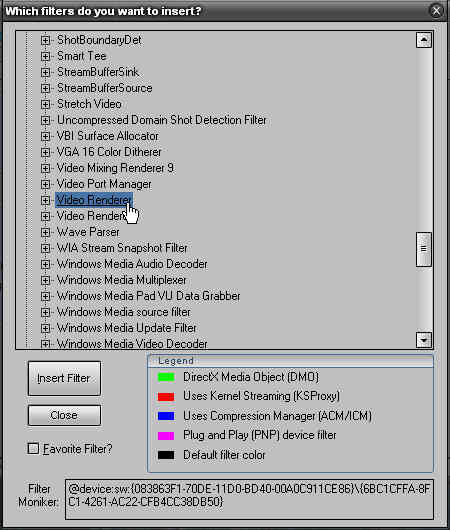
Task: Select the Stretch Video filter
Action: point(89,104)
